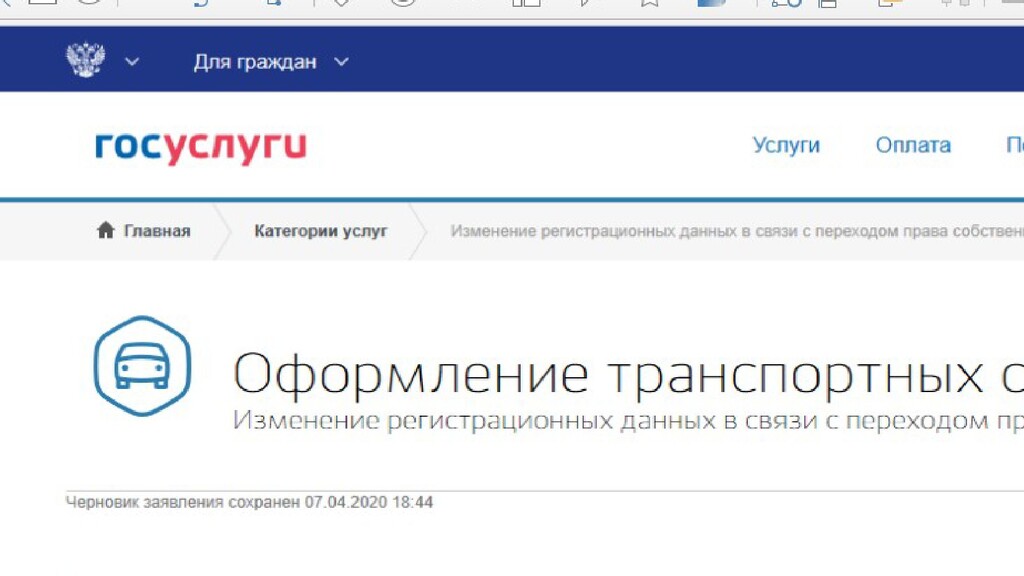Viewport: 1024px width, 576px height.
Task: Click "Черновик заявления сохранен 07.04.2020 18:44" text
Action: click(x=249, y=502)
